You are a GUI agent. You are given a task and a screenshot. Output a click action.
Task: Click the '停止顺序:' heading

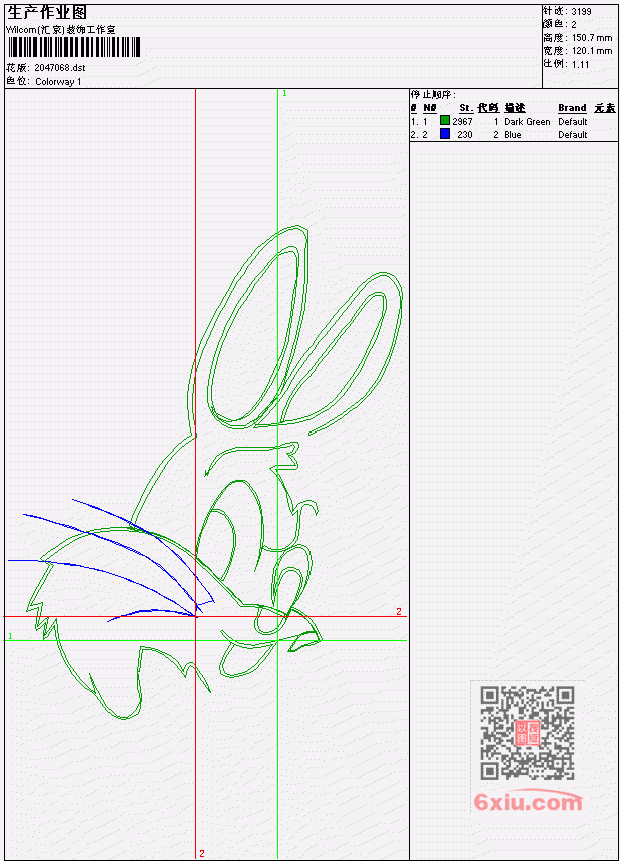pos(433,94)
